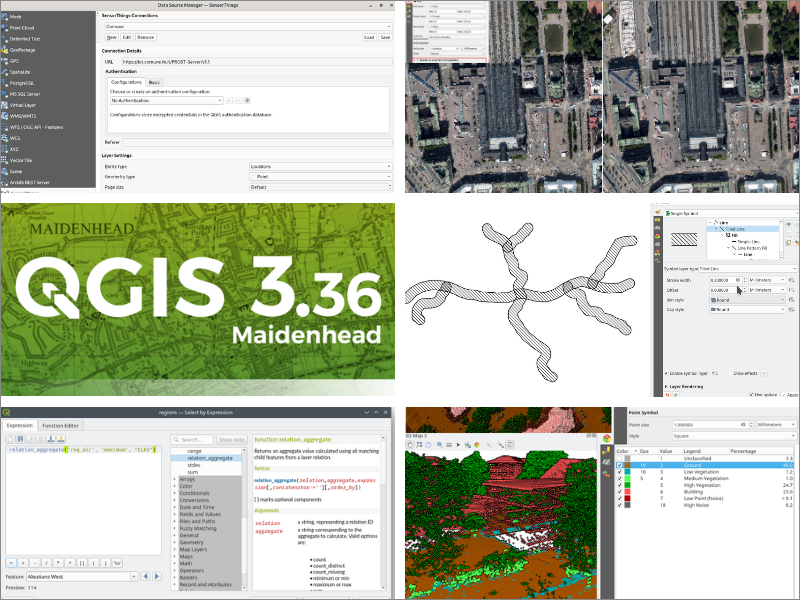Image resolution: width=800 pixels, height=600 pixels.
Task: Toggle Medium Vegetation class checkbox
Action: tap(620, 479)
